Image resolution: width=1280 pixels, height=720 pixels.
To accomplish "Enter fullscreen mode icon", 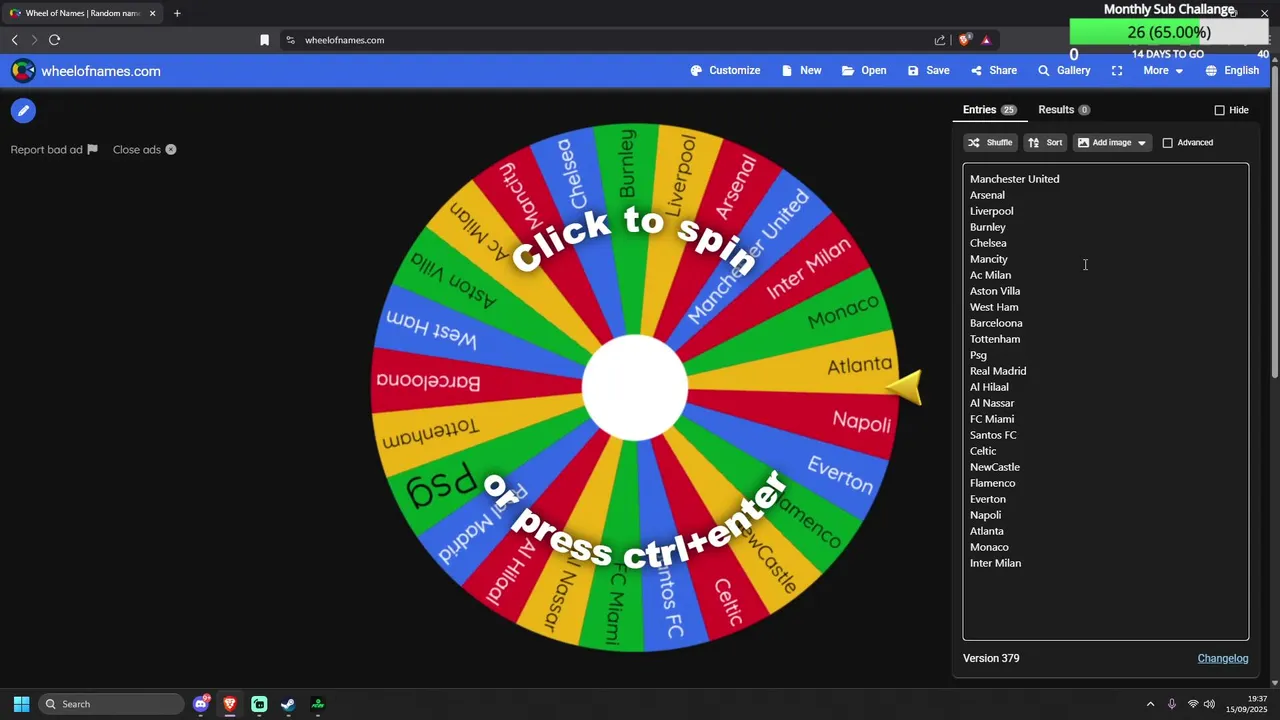I will pos(1117,71).
